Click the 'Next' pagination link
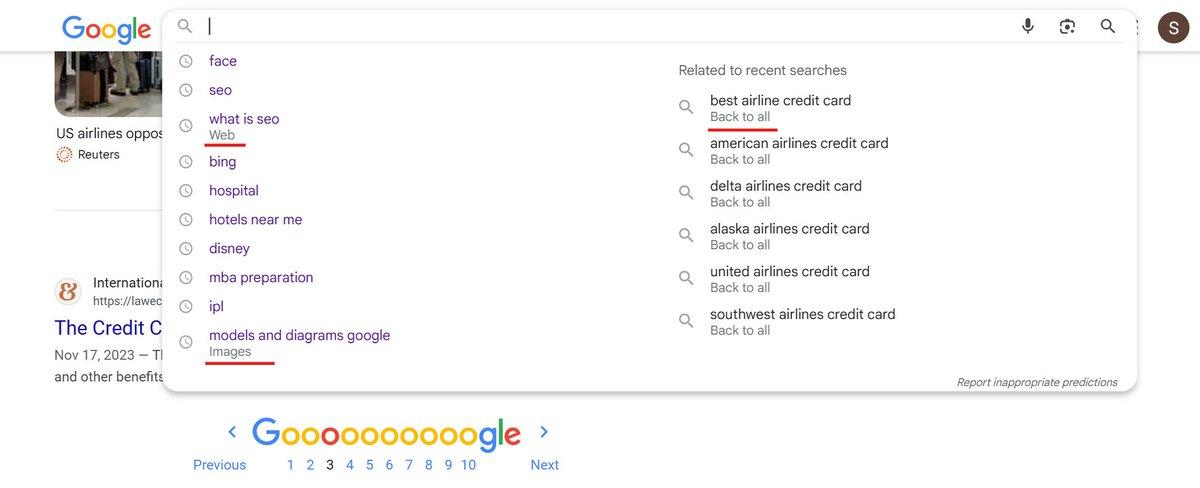This screenshot has height=488, width=1200. (545, 465)
